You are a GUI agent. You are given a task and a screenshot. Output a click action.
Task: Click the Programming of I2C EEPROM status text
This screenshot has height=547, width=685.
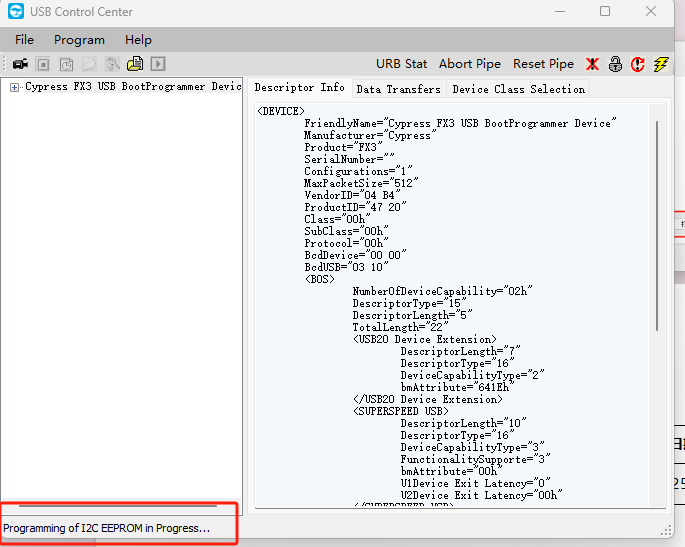coord(107,528)
